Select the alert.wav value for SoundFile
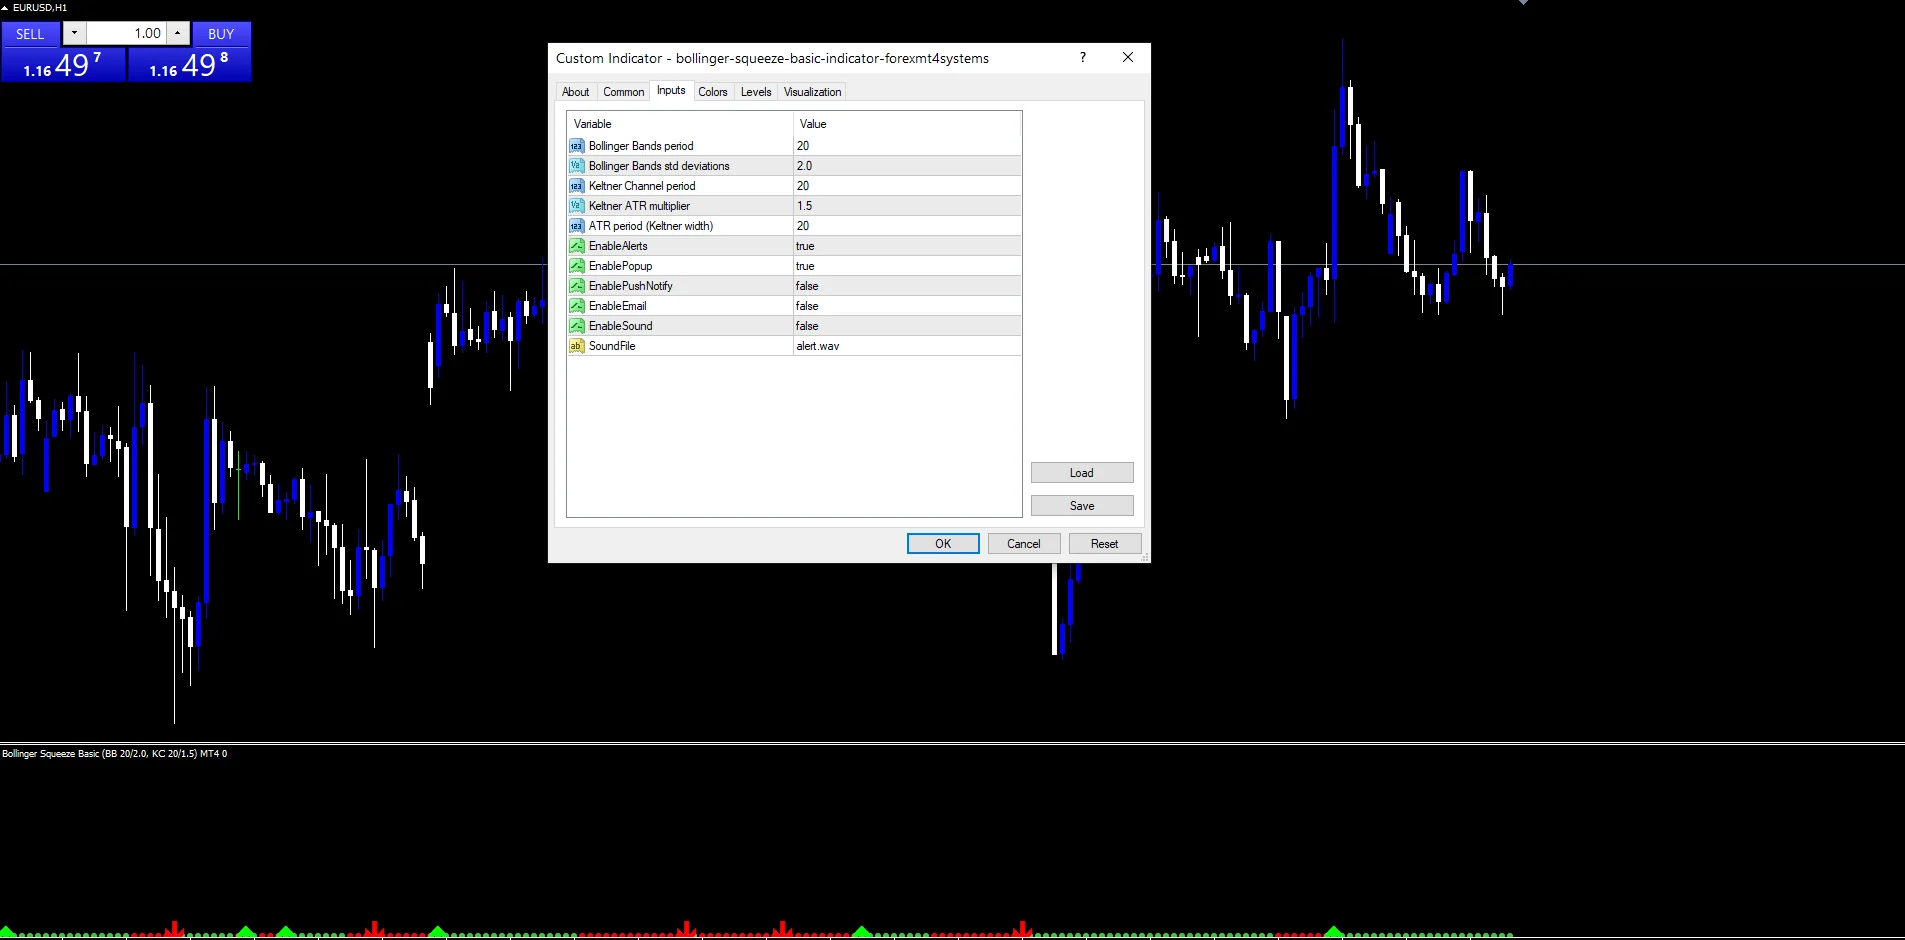The width and height of the screenshot is (1905, 940). [907, 346]
